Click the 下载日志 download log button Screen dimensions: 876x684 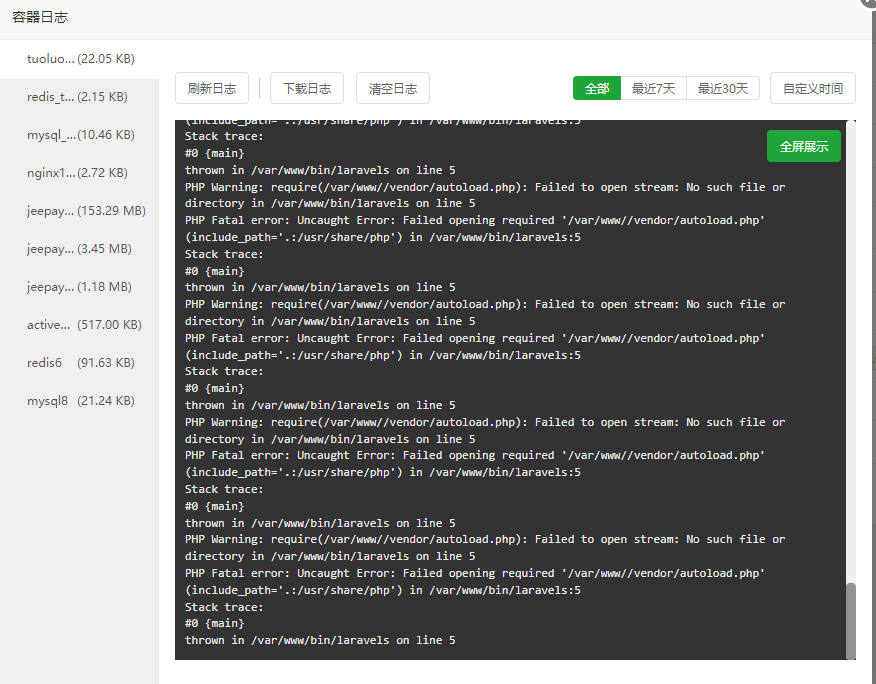pos(307,88)
